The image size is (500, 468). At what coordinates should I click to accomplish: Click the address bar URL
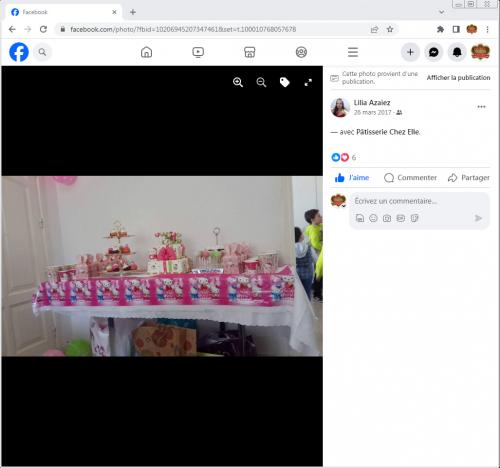click(183, 29)
